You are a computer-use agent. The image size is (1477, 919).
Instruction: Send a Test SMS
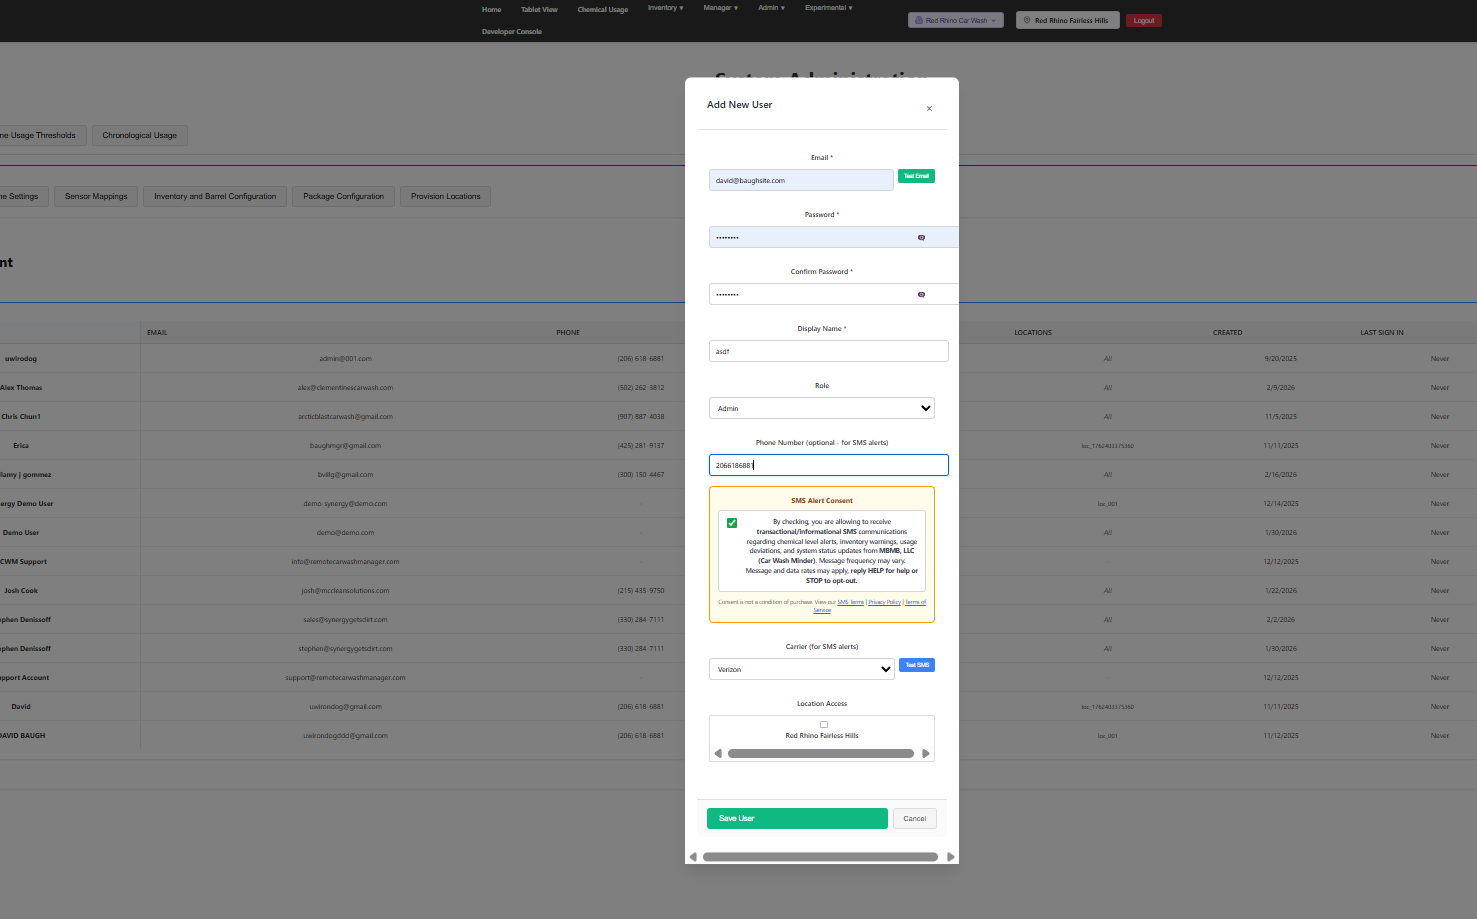point(916,664)
